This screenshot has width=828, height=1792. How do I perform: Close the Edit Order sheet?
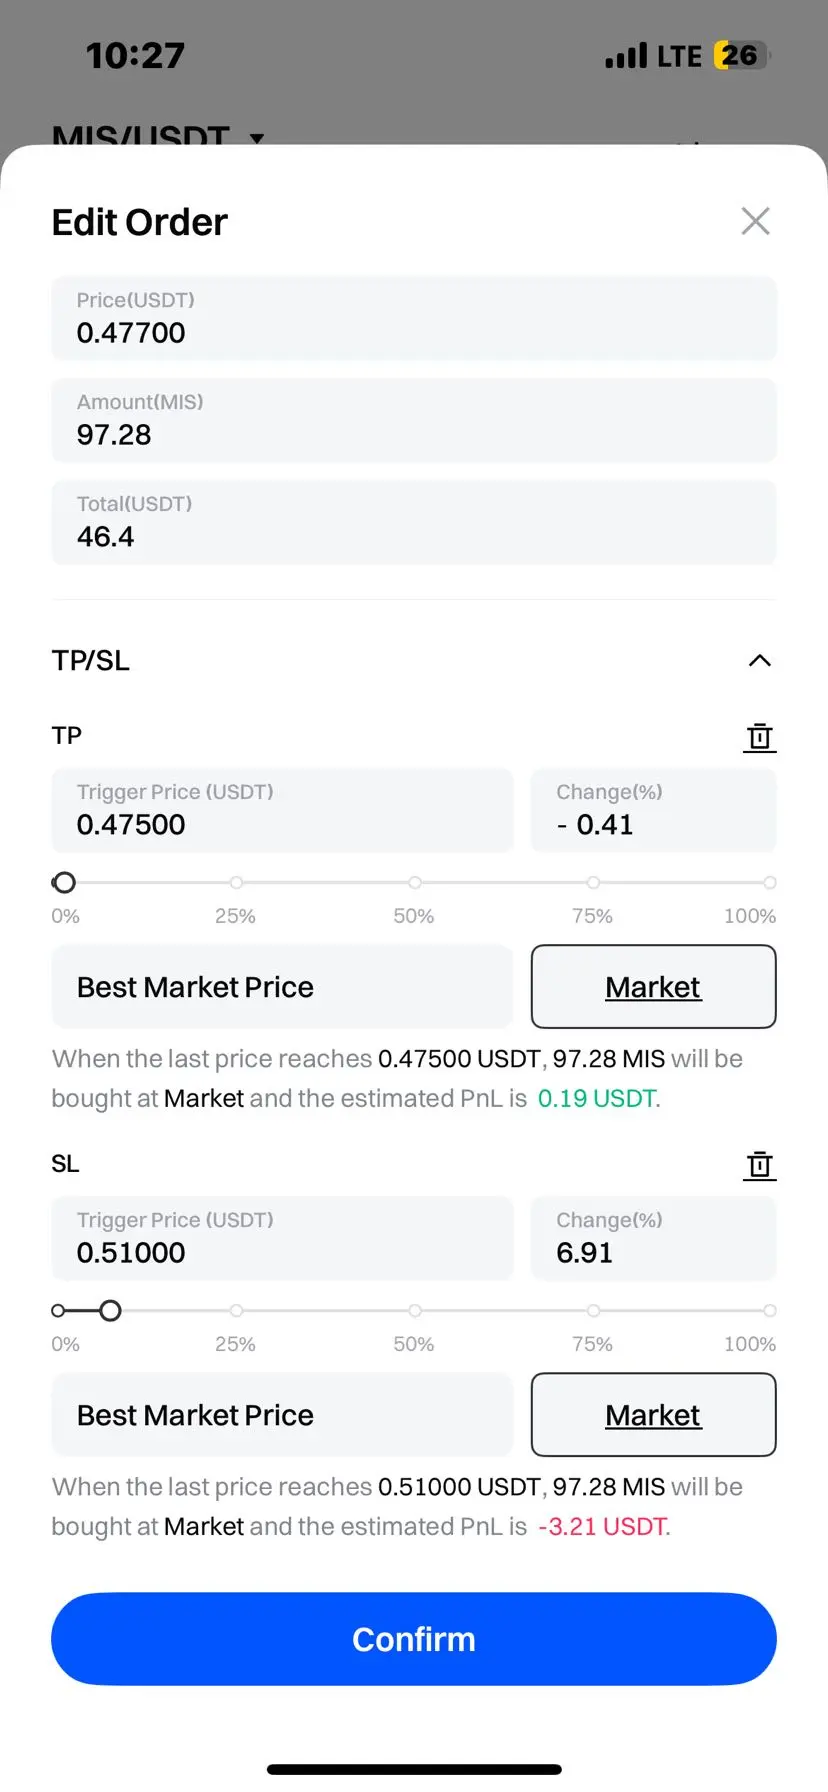pyautogui.click(x=755, y=221)
